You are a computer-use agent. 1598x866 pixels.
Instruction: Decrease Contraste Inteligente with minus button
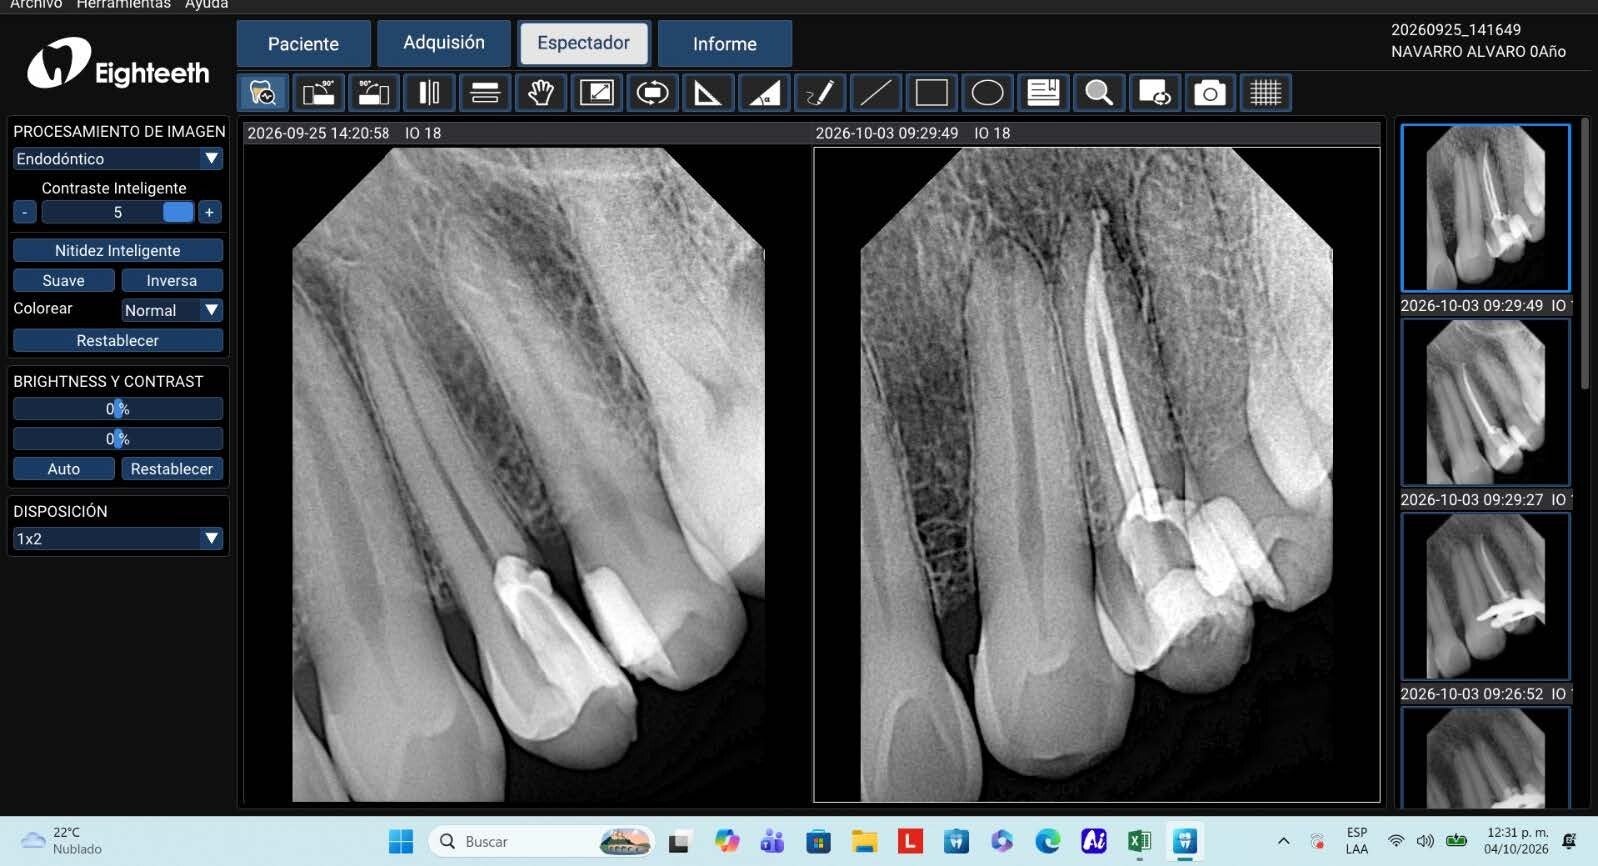click(25, 212)
